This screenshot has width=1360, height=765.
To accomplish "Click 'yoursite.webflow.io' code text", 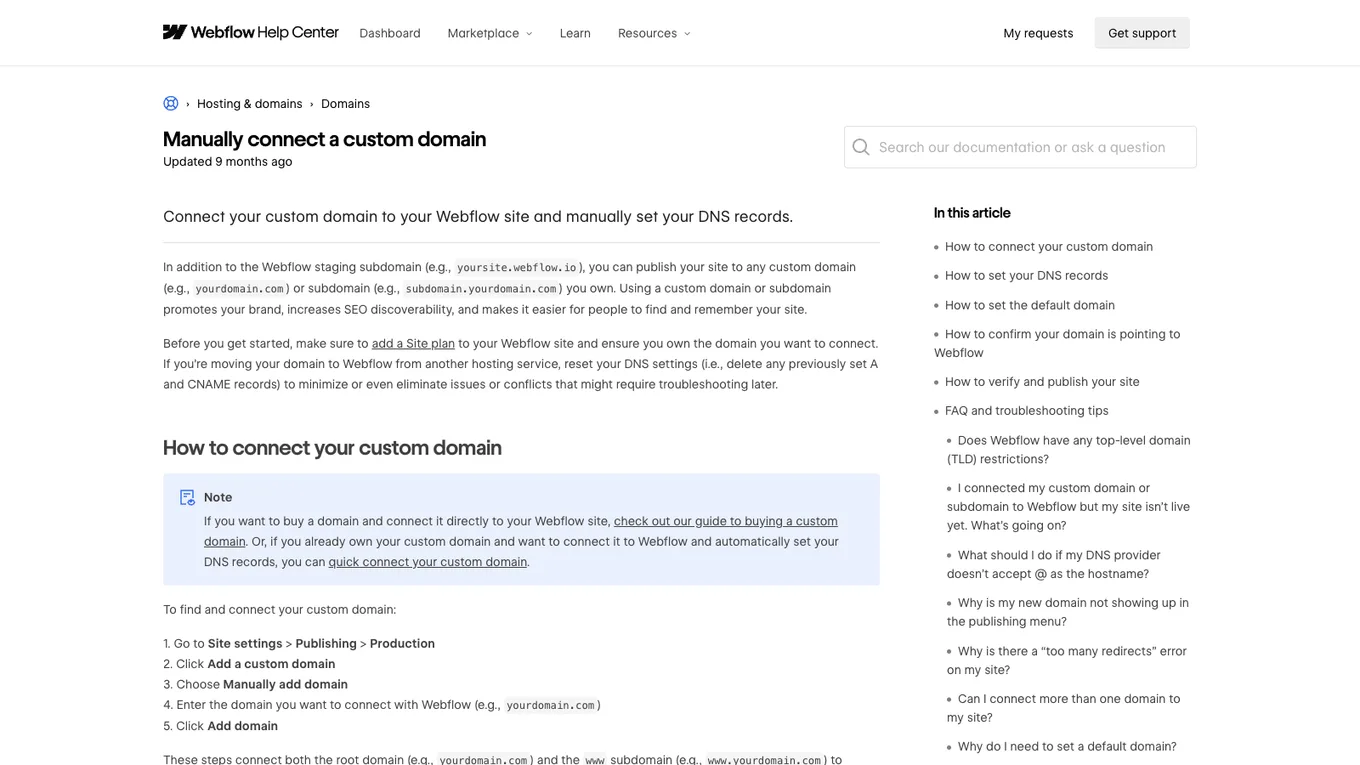I will coord(517,268).
